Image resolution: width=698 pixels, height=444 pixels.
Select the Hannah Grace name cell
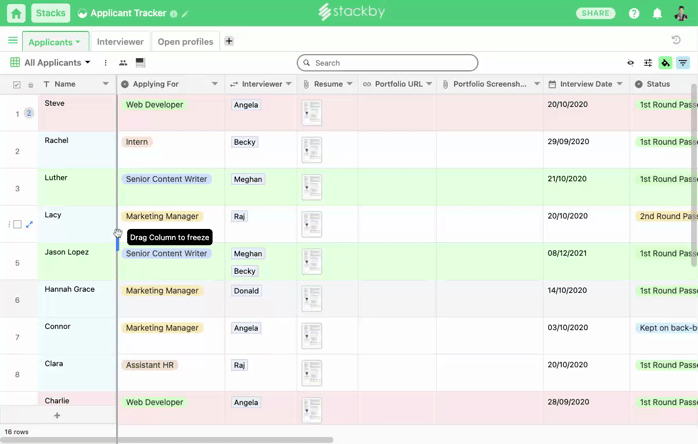pyautogui.click(x=77, y=299)
